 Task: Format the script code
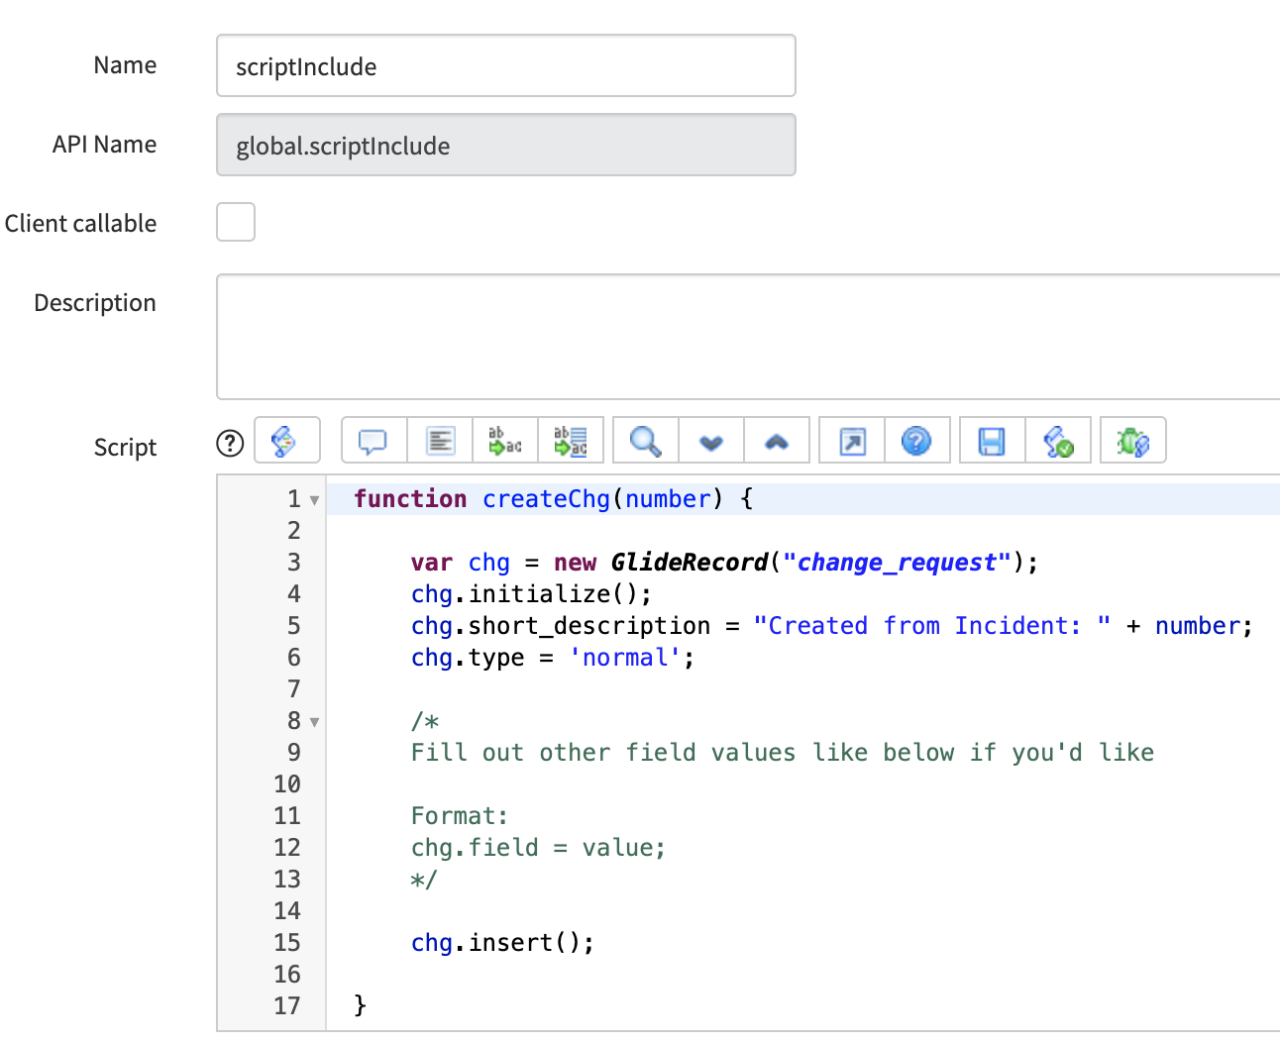(440, 440)
